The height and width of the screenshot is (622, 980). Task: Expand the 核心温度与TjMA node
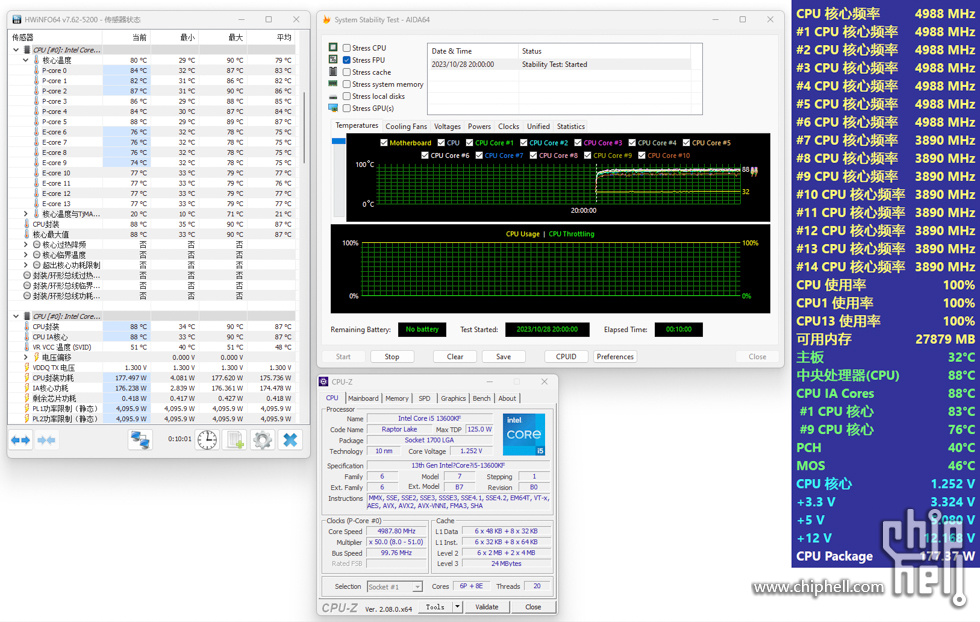(x=26, y=214)
